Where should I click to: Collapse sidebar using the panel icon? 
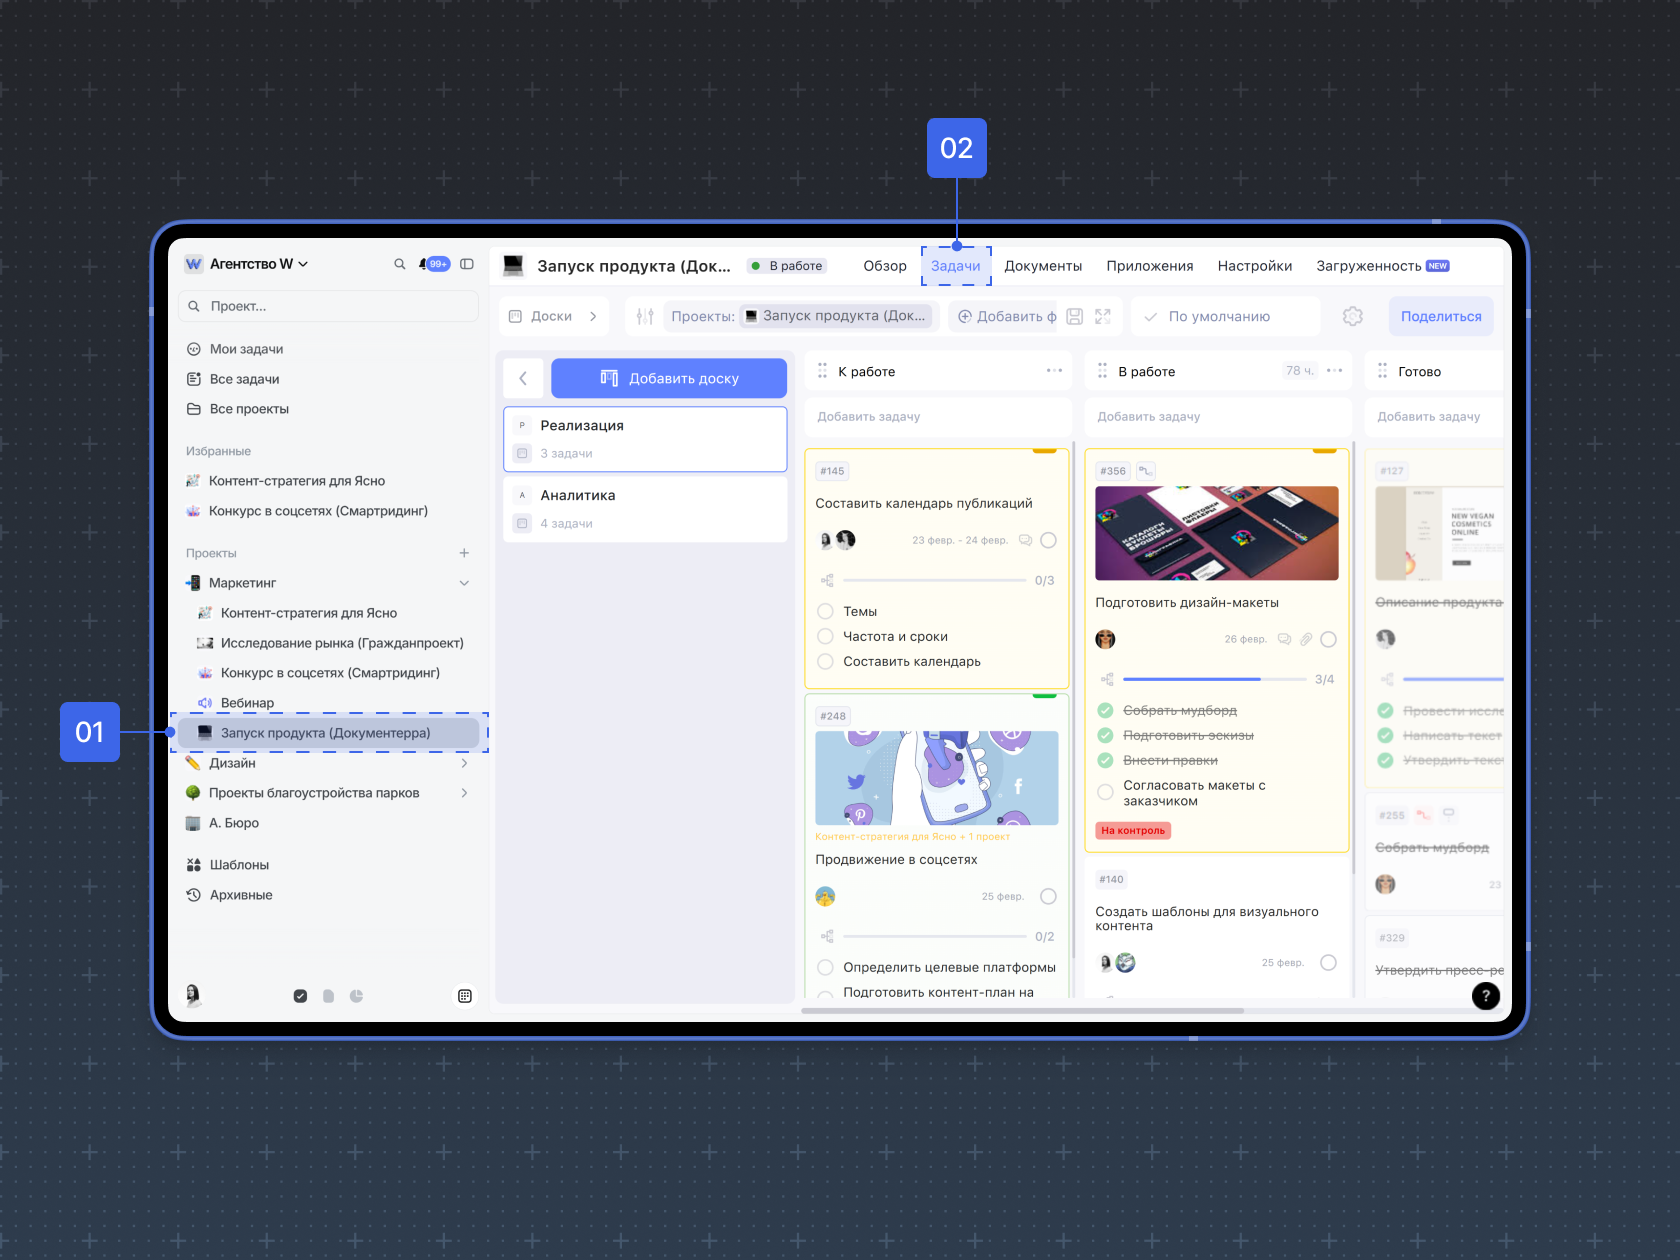click(x=467, y=264)
